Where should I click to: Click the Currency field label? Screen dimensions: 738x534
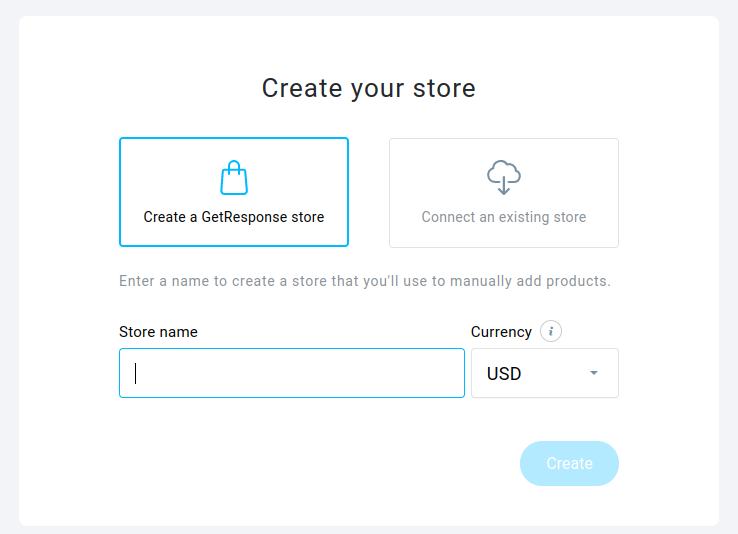point(501,332)
